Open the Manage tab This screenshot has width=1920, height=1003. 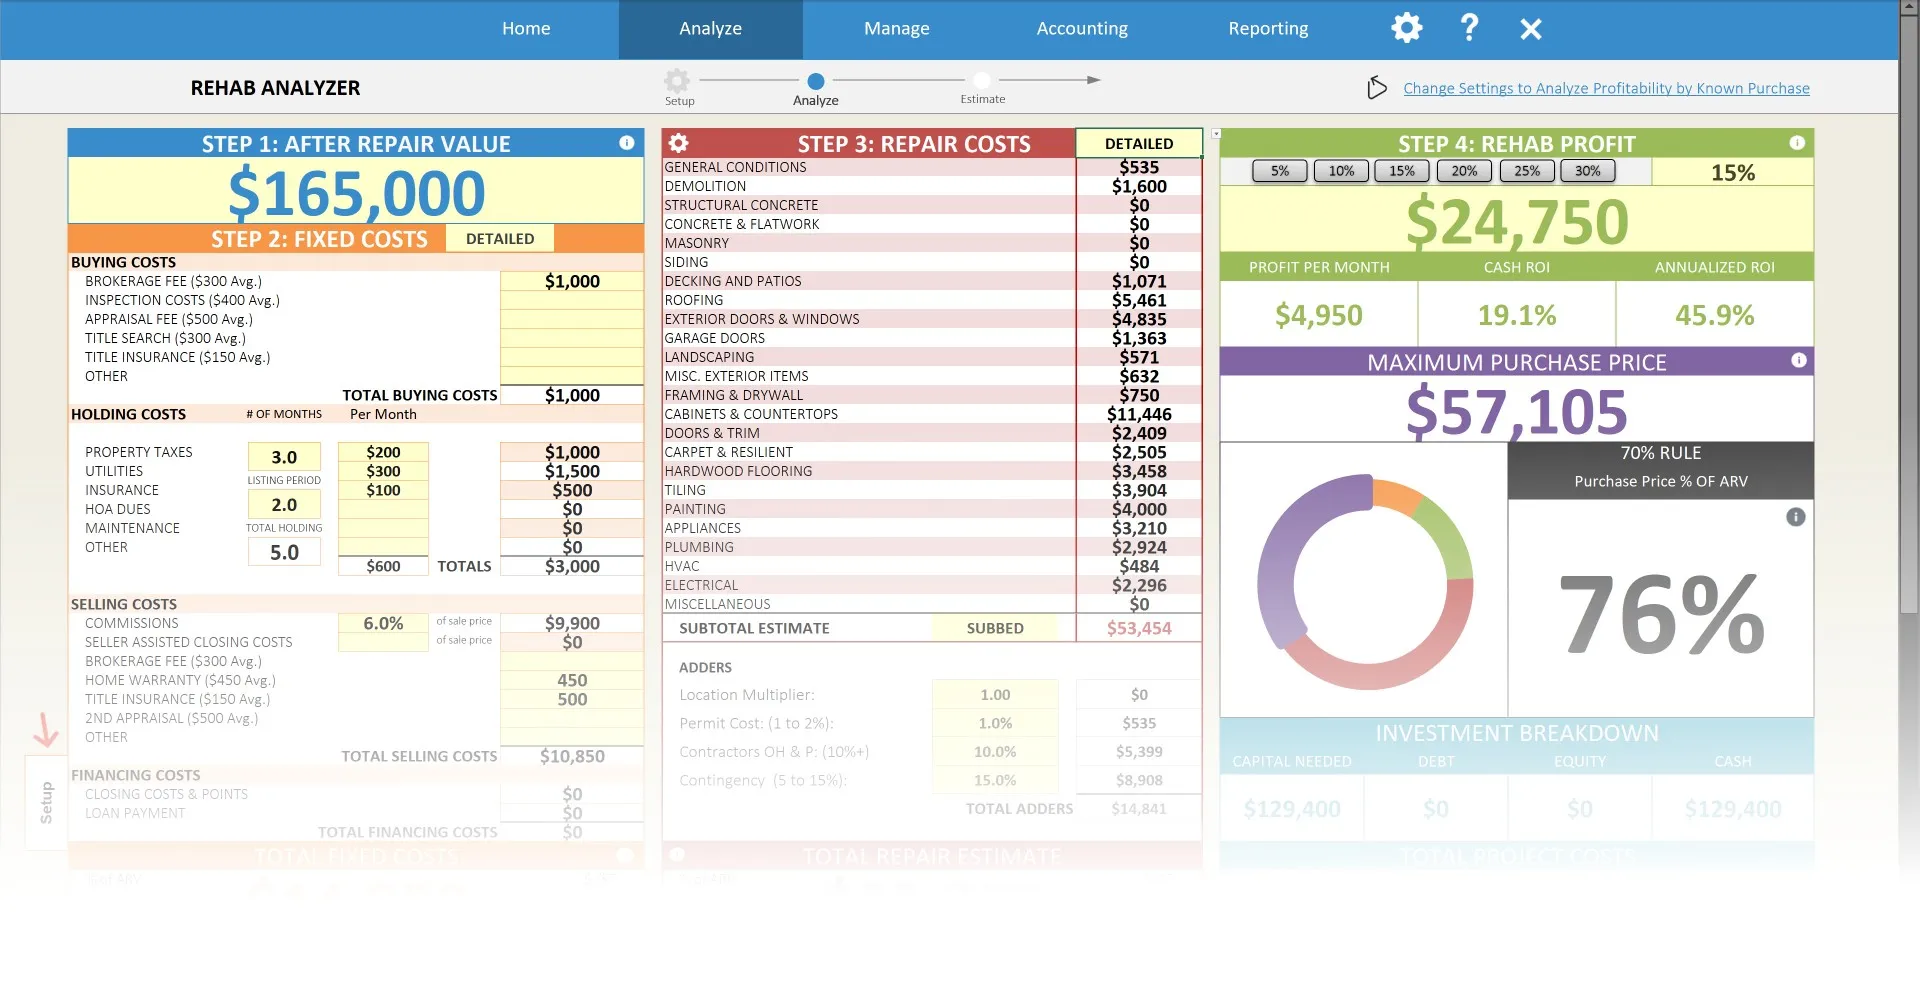pos(896,29)
